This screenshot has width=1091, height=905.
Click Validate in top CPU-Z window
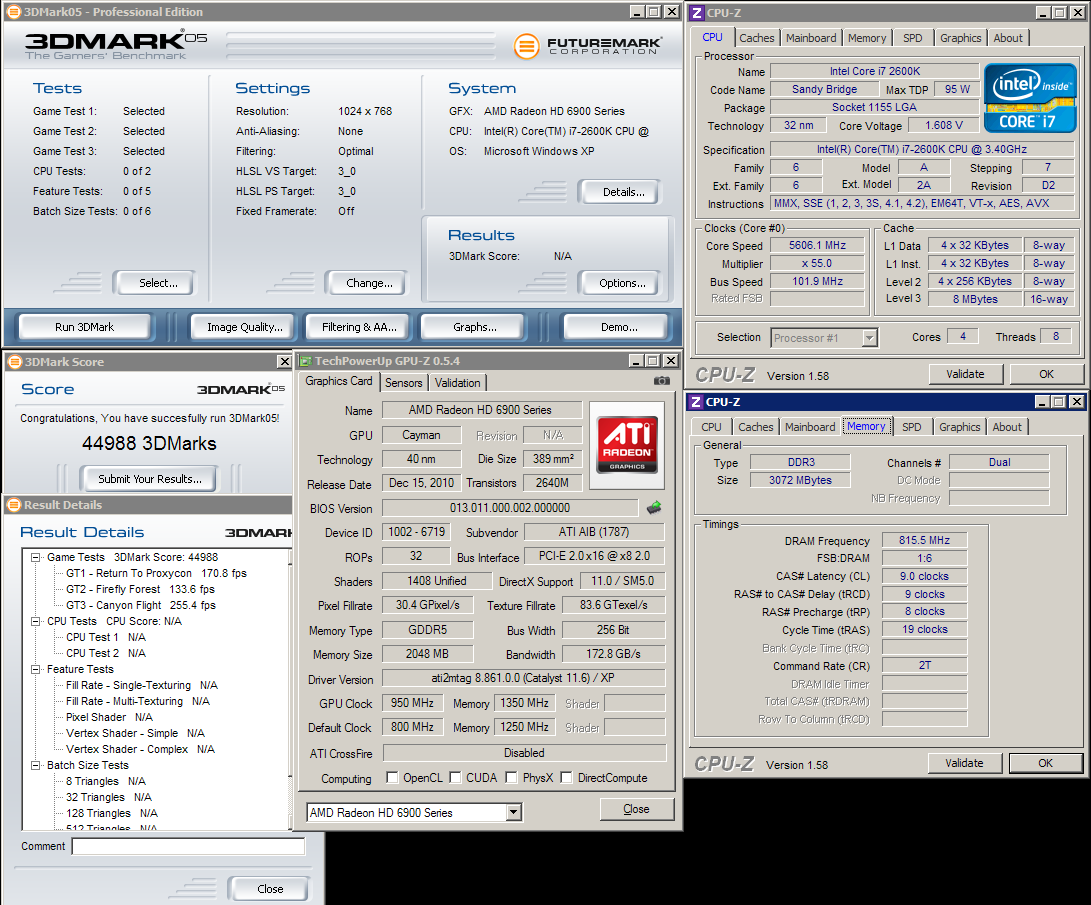pyautogui.click(x=965, y=374)
